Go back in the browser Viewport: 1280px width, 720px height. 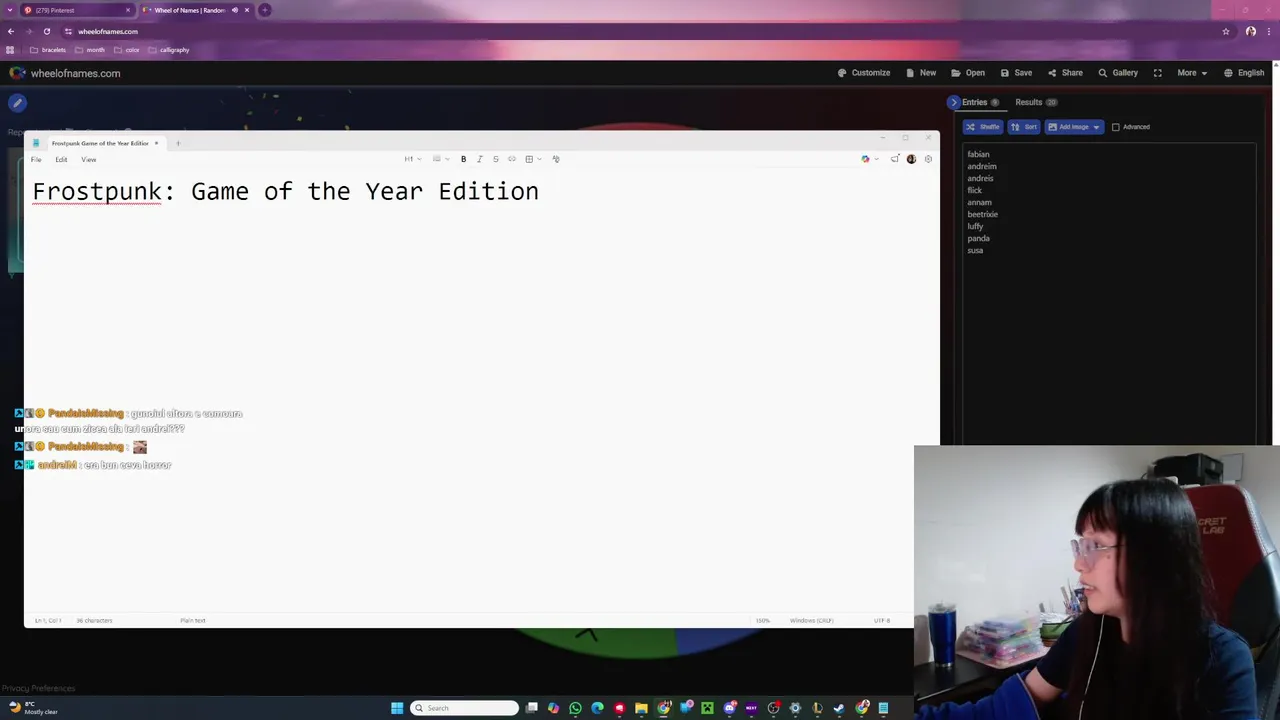tap(11, 31)
